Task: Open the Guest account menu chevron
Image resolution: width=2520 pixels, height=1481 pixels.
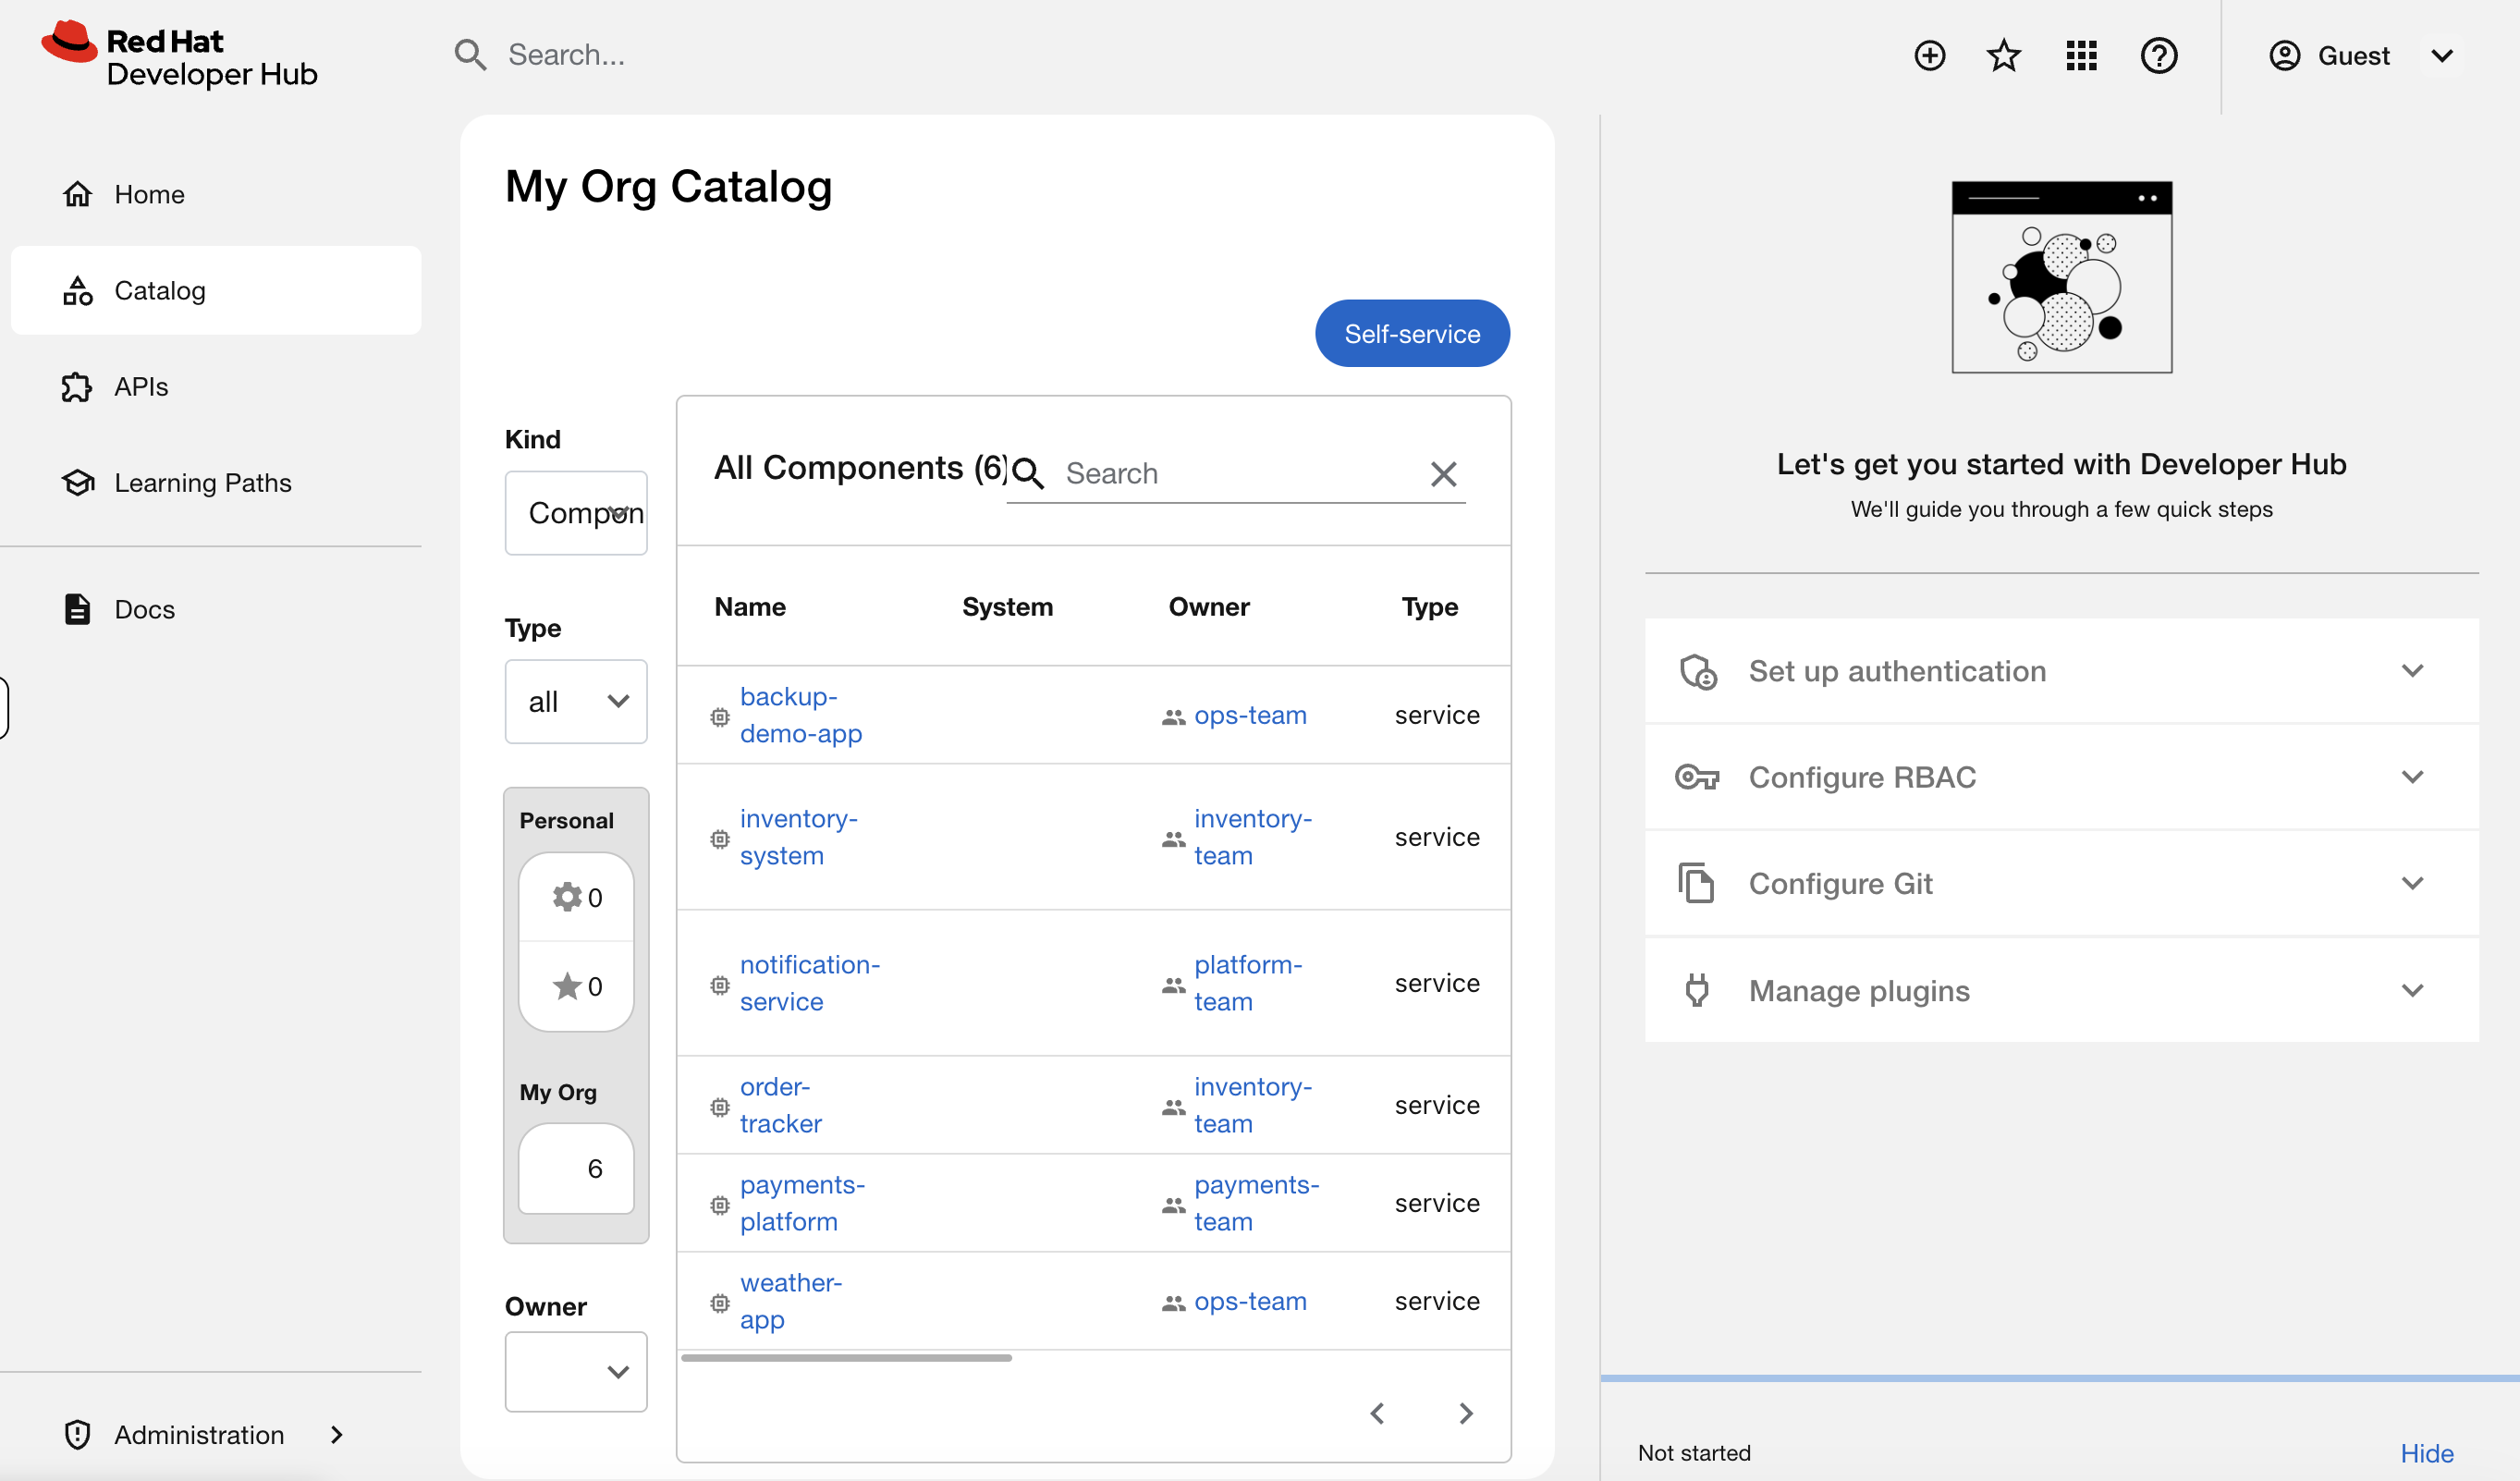Action: [2442, 55]
